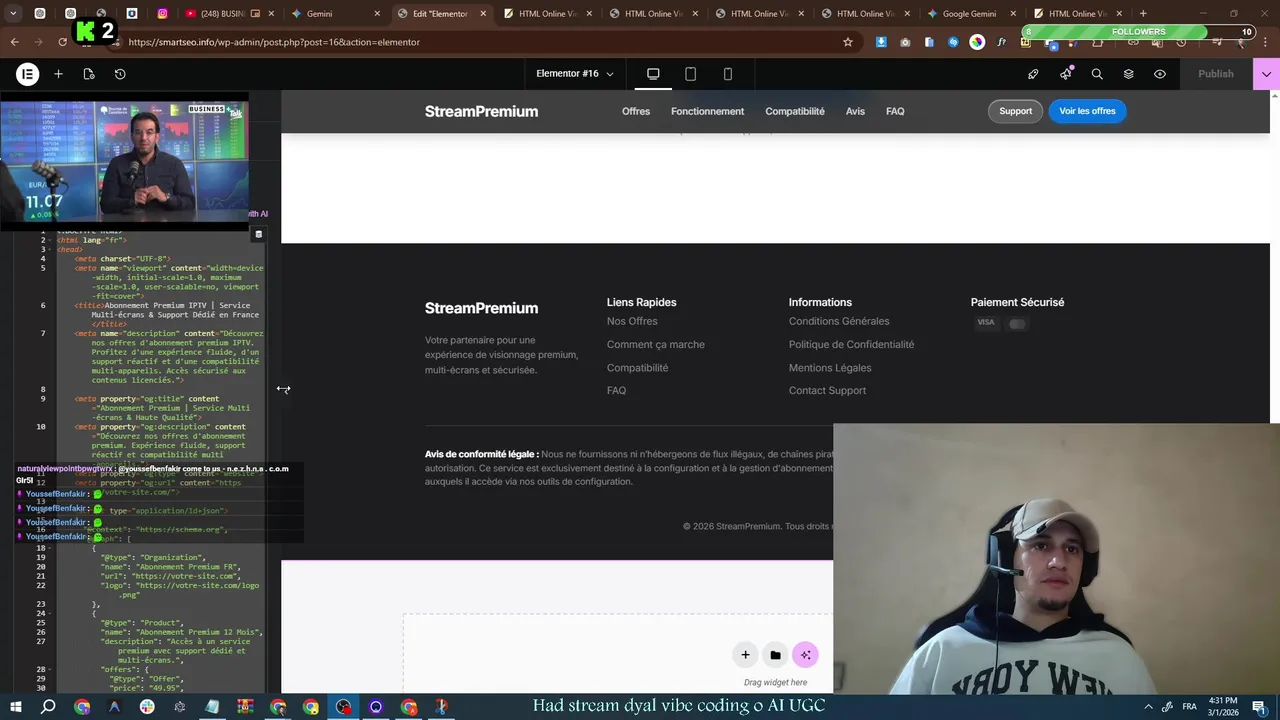Switch to the pinned Instagram tab
Image resolution: width=1280 pixels, height=720 pixels.
point(163,14)
